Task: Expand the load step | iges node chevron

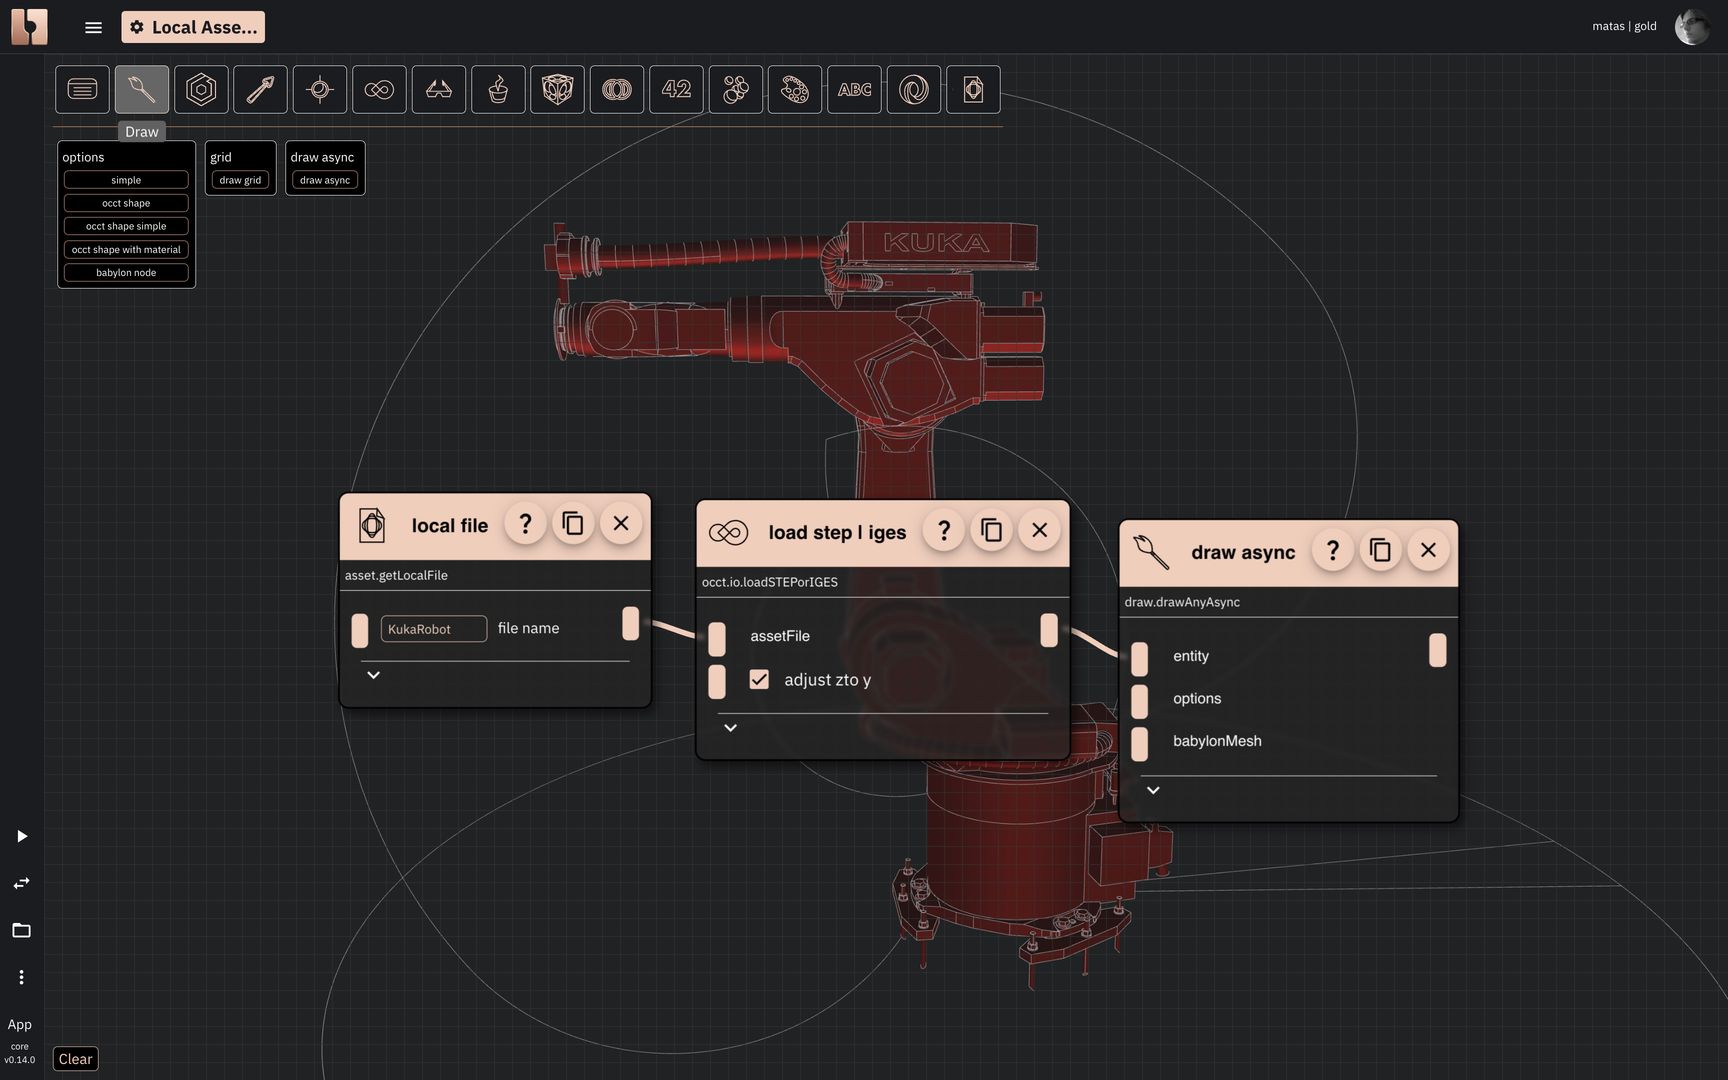Action: (730, 728)
